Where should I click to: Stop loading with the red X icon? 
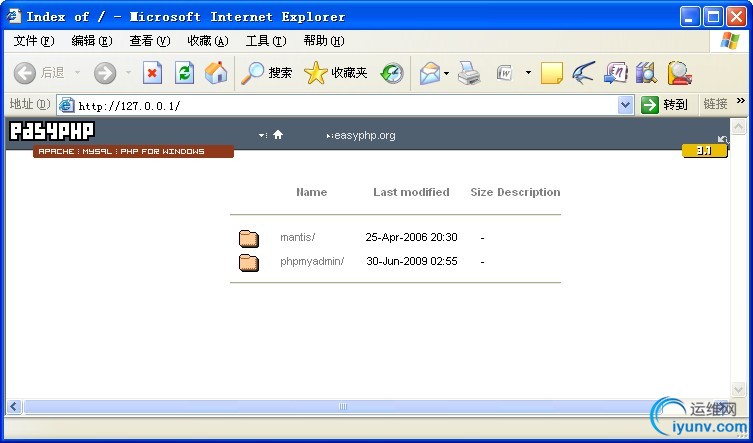[152, 74]
